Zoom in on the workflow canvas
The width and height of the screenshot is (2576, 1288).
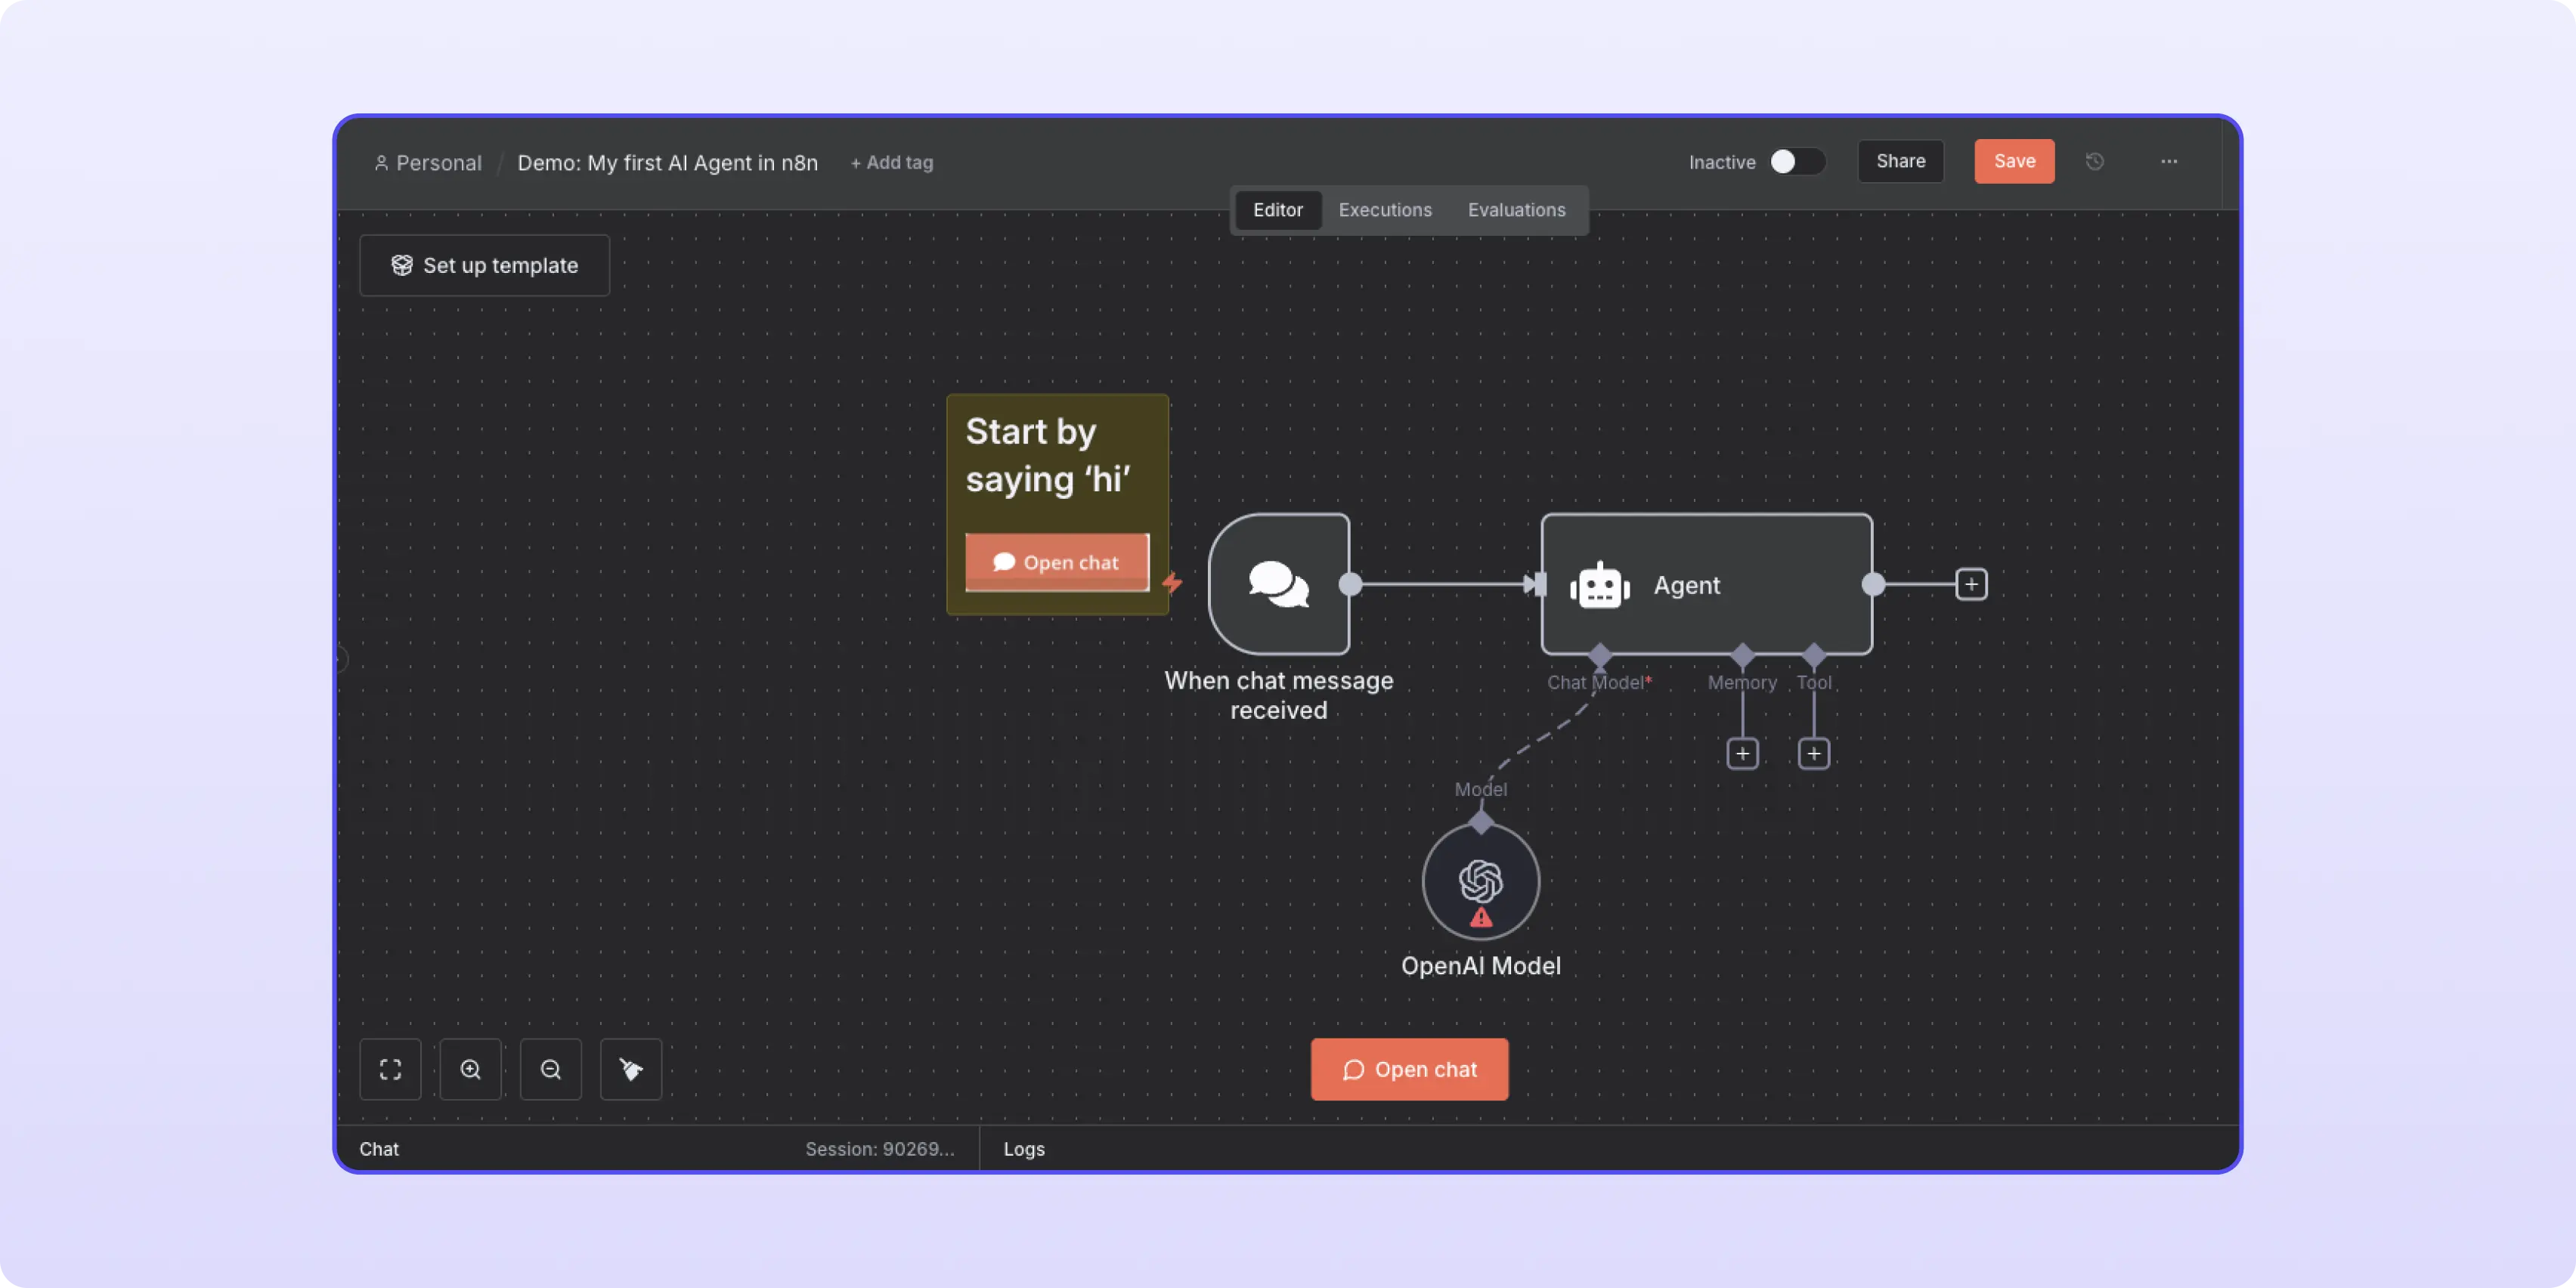tap(470, 1069)
